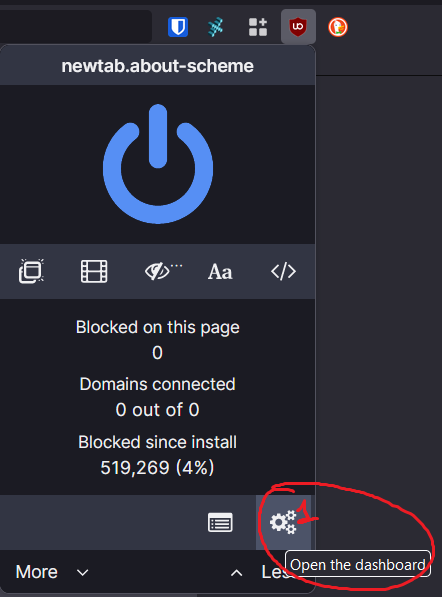The width and height of the screenshot is (442, 597).
Task: Expand panel with More chevron
Action: 83,572
